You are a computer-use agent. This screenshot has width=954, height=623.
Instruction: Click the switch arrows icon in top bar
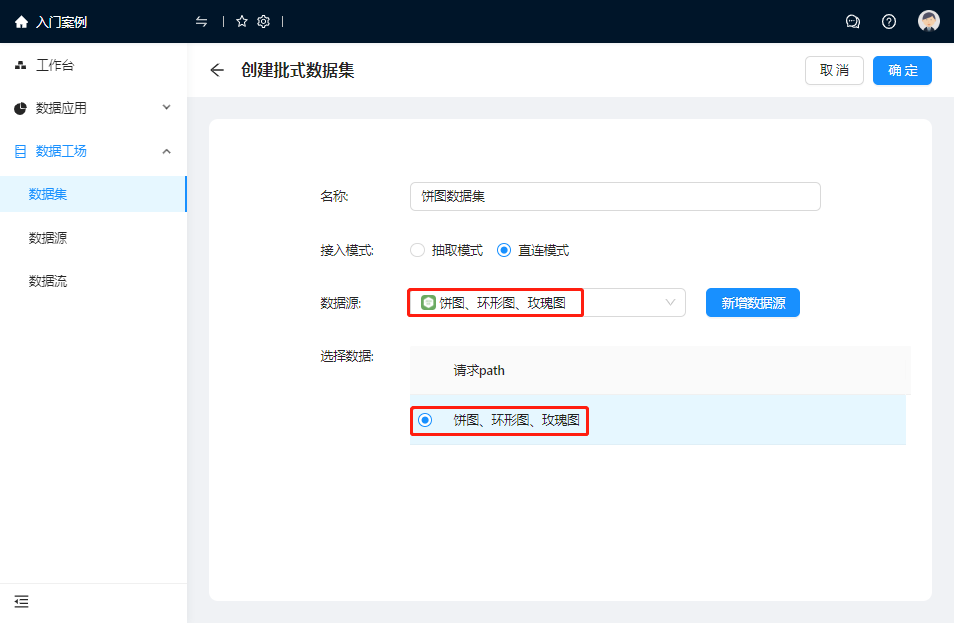(x=202, y=21)
